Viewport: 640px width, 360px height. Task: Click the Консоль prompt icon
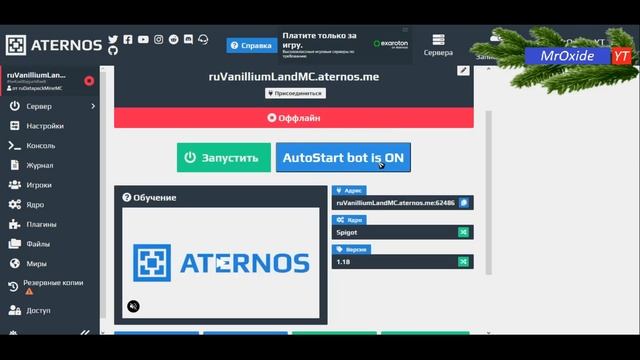click(15, 145)
